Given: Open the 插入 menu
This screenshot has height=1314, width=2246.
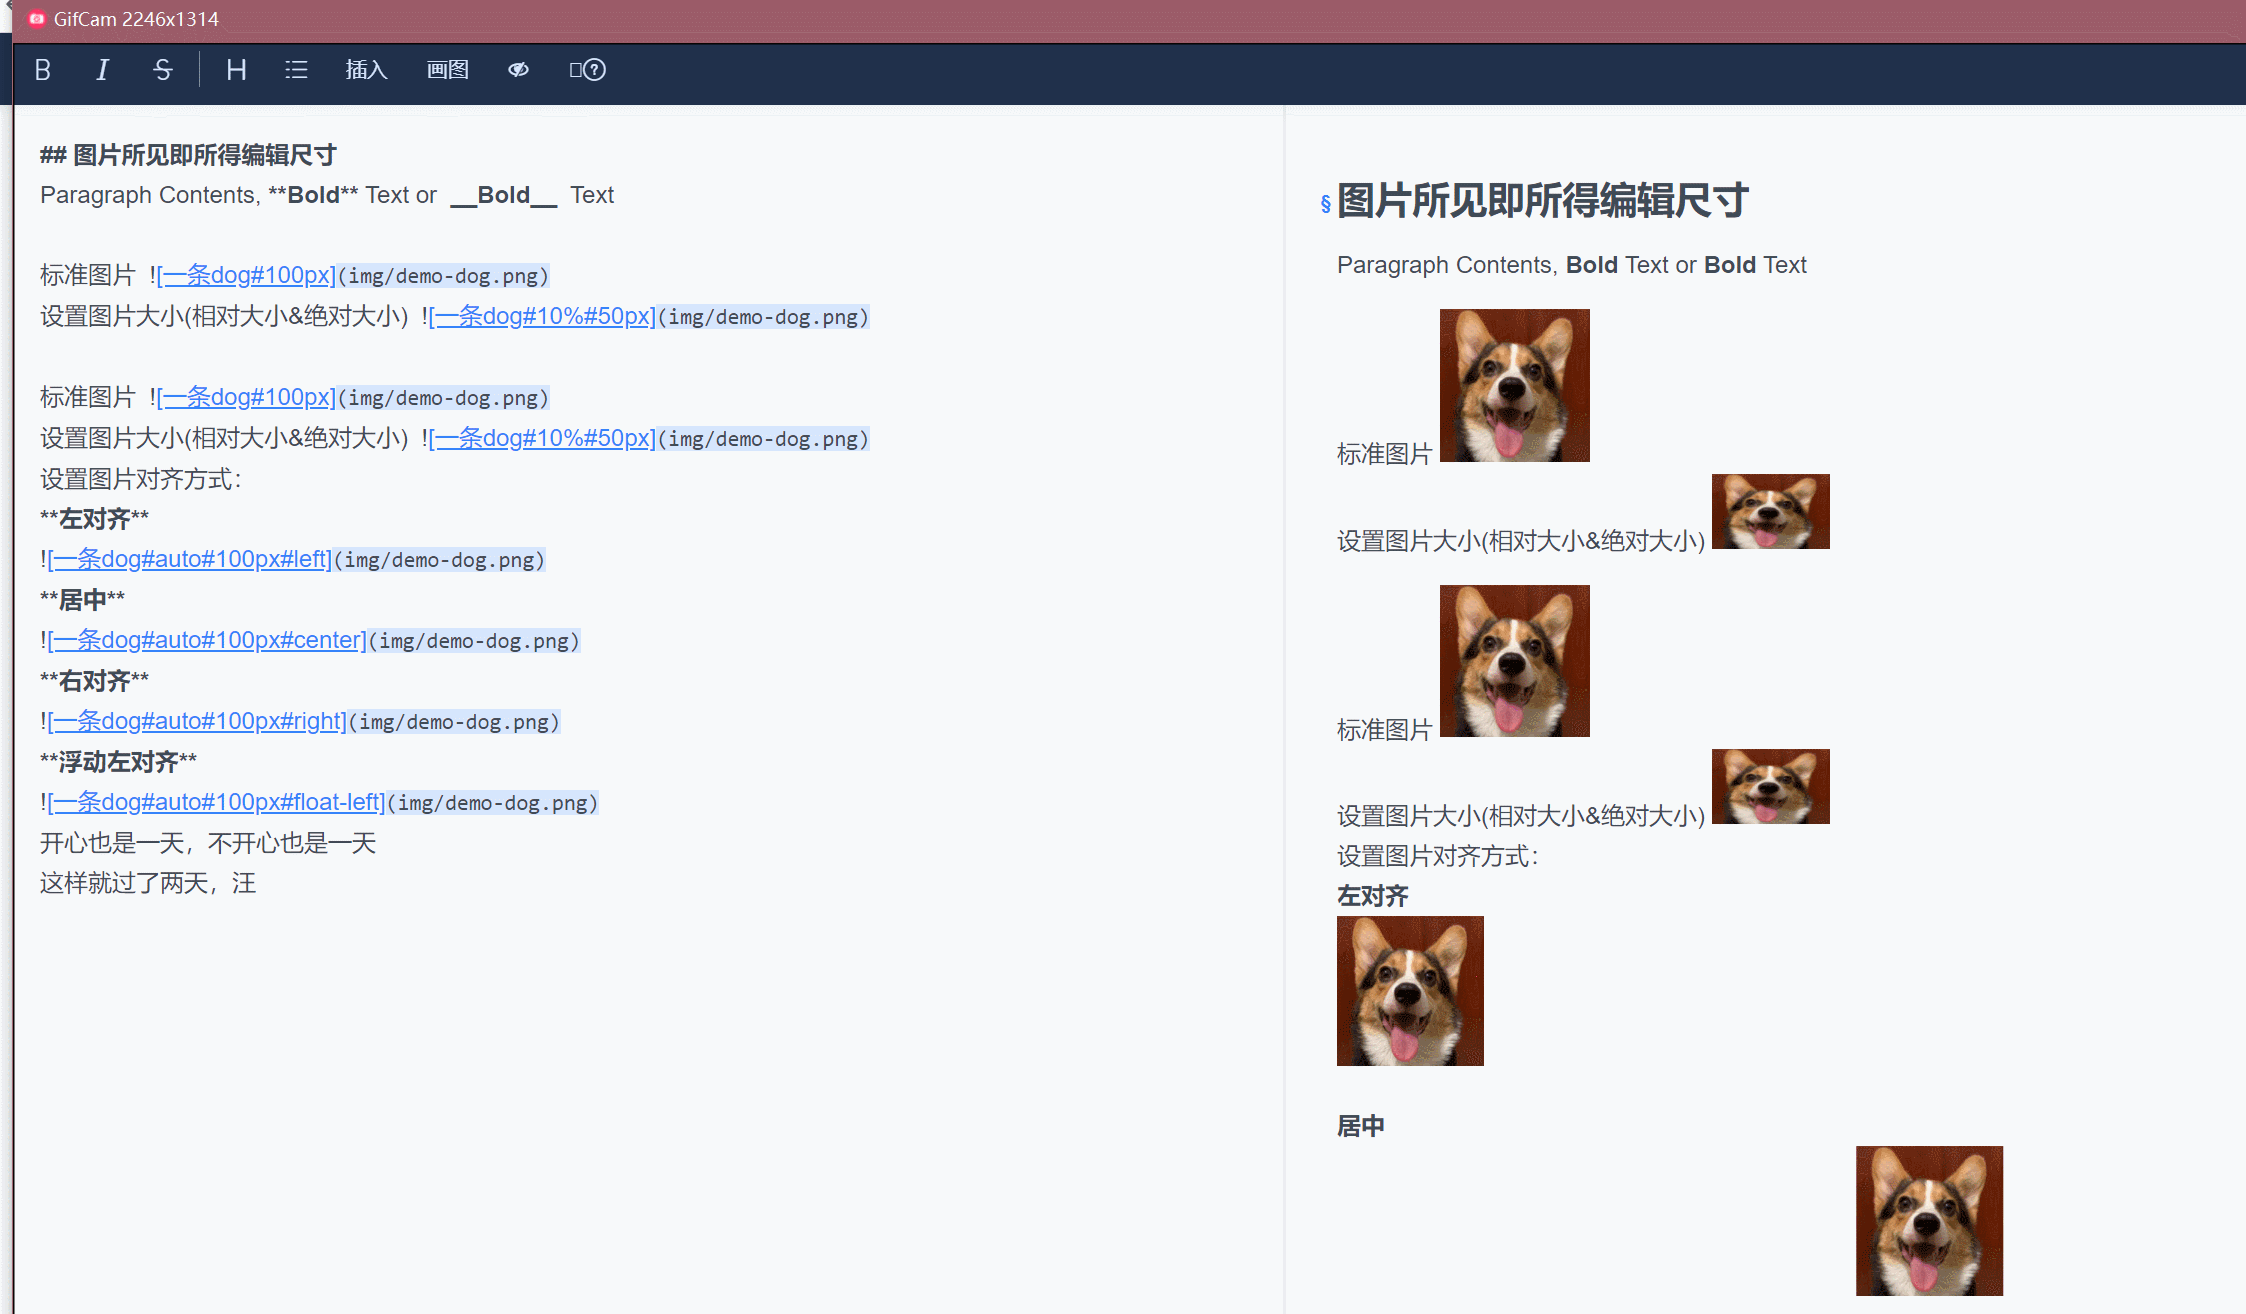Looking at the screenshot, I should pos(366,70).
